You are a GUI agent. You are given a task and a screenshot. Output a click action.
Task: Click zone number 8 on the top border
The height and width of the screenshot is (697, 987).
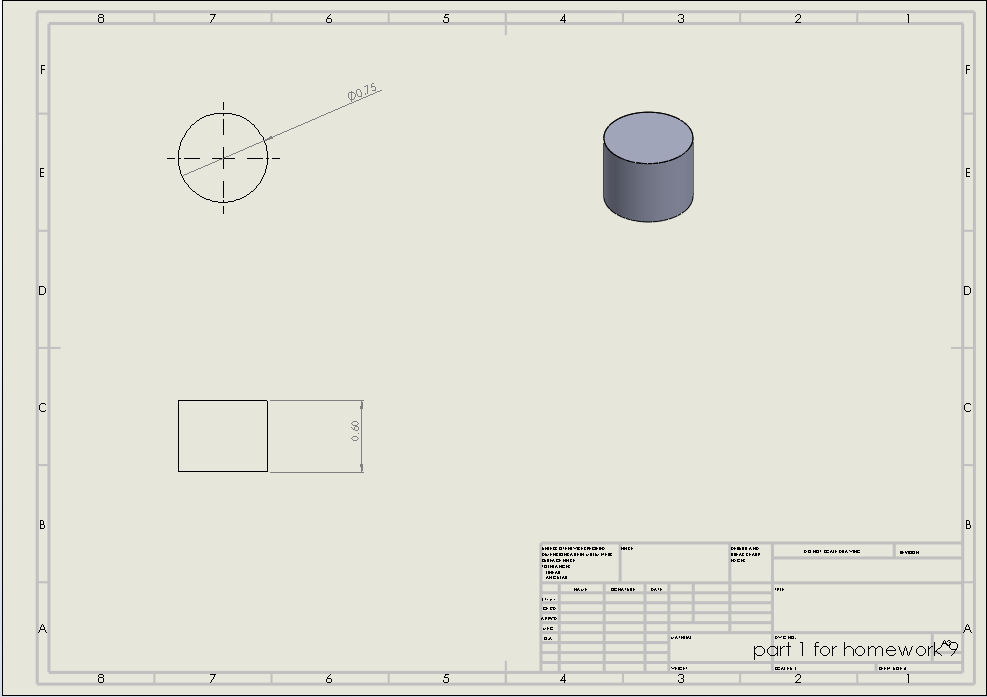101,18
